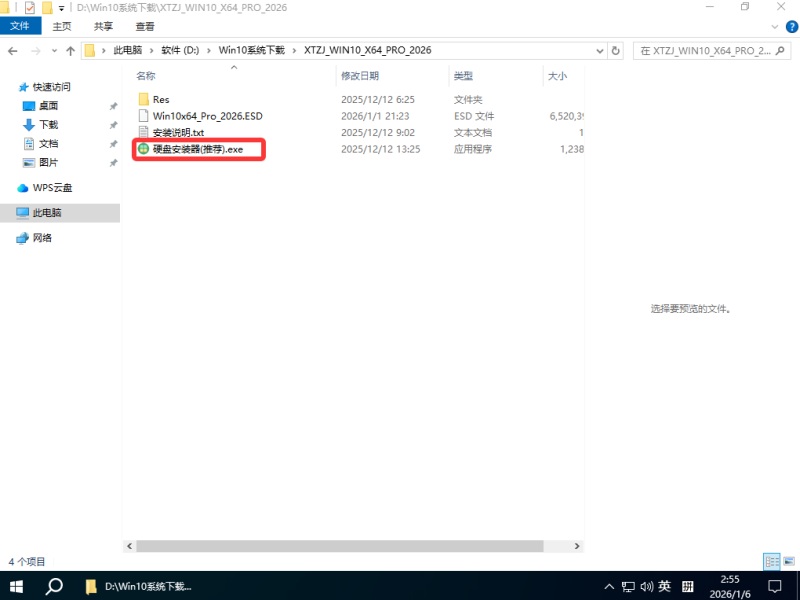Open taskbar search magnifier icon
This screenshot has height=600, width=800.
click(x=55, y=586)
